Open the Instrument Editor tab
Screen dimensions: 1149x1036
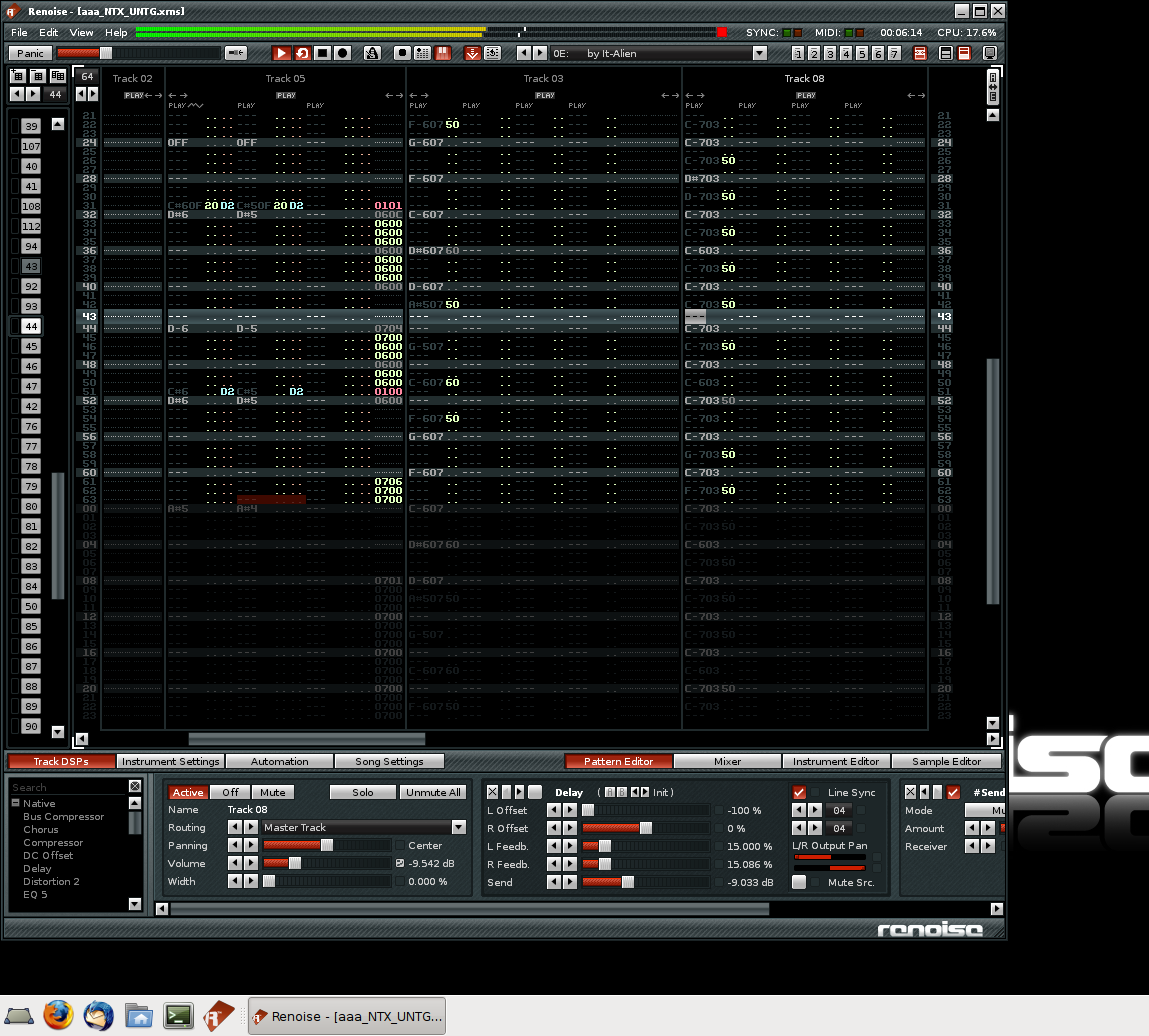tap(836, 761)
